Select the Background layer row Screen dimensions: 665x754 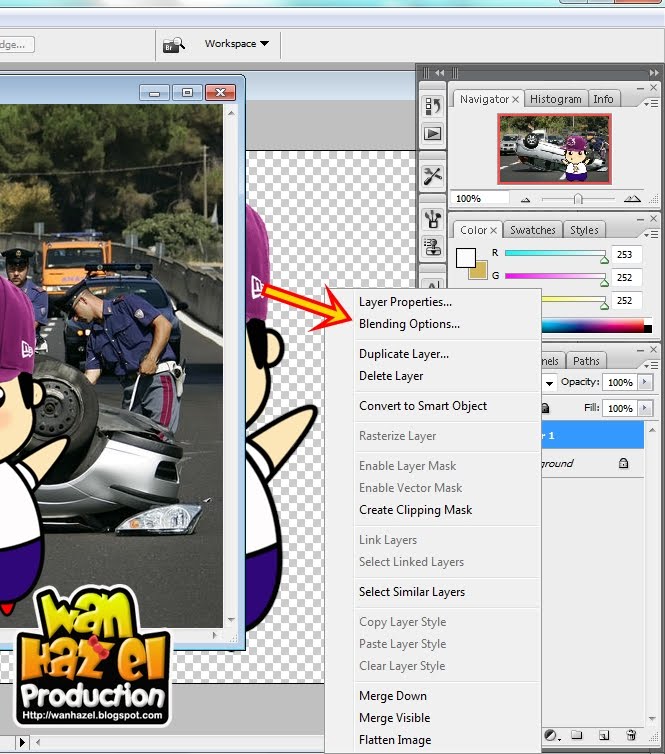[592, 464]
